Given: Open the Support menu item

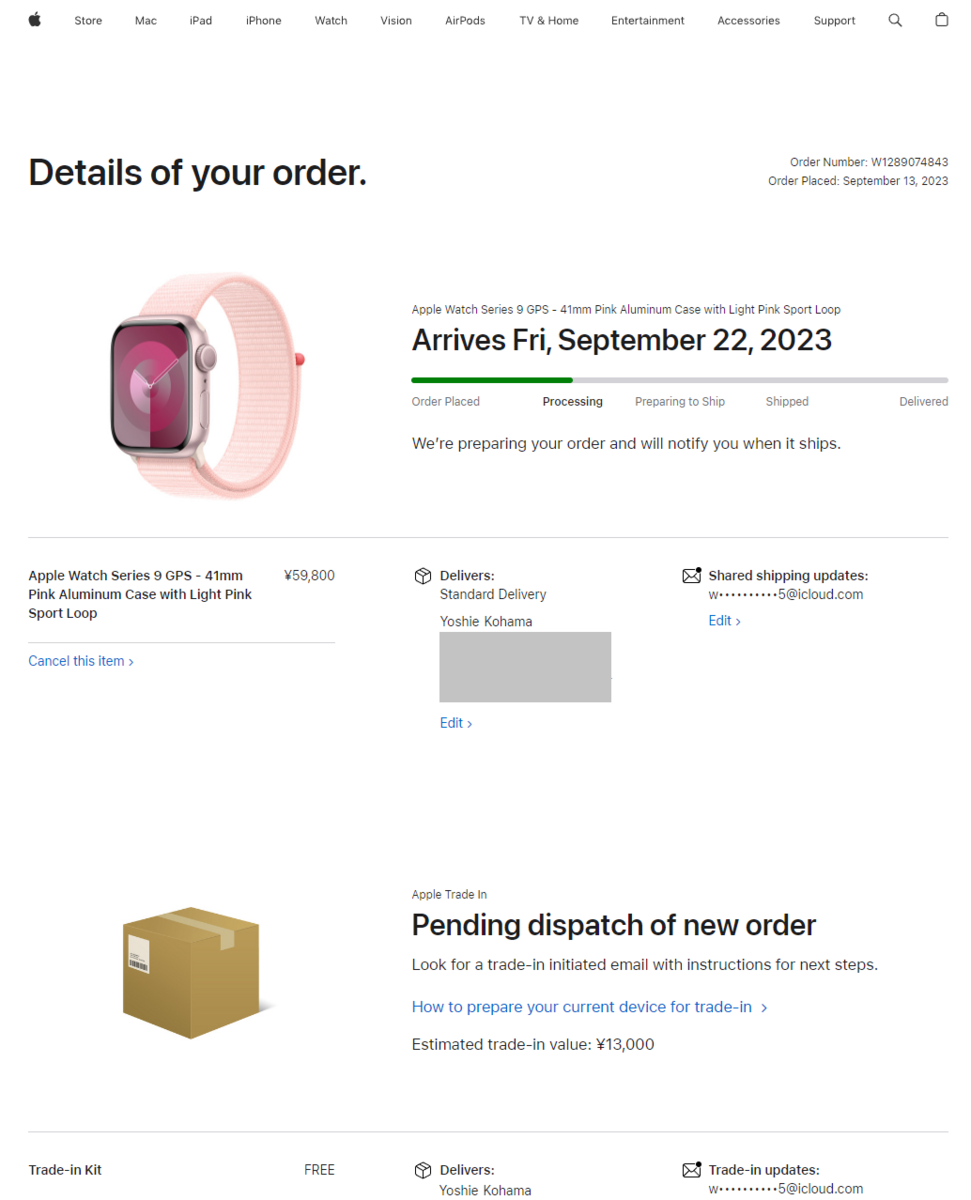Looking at the screenshot, I should [x=834, y=20].
